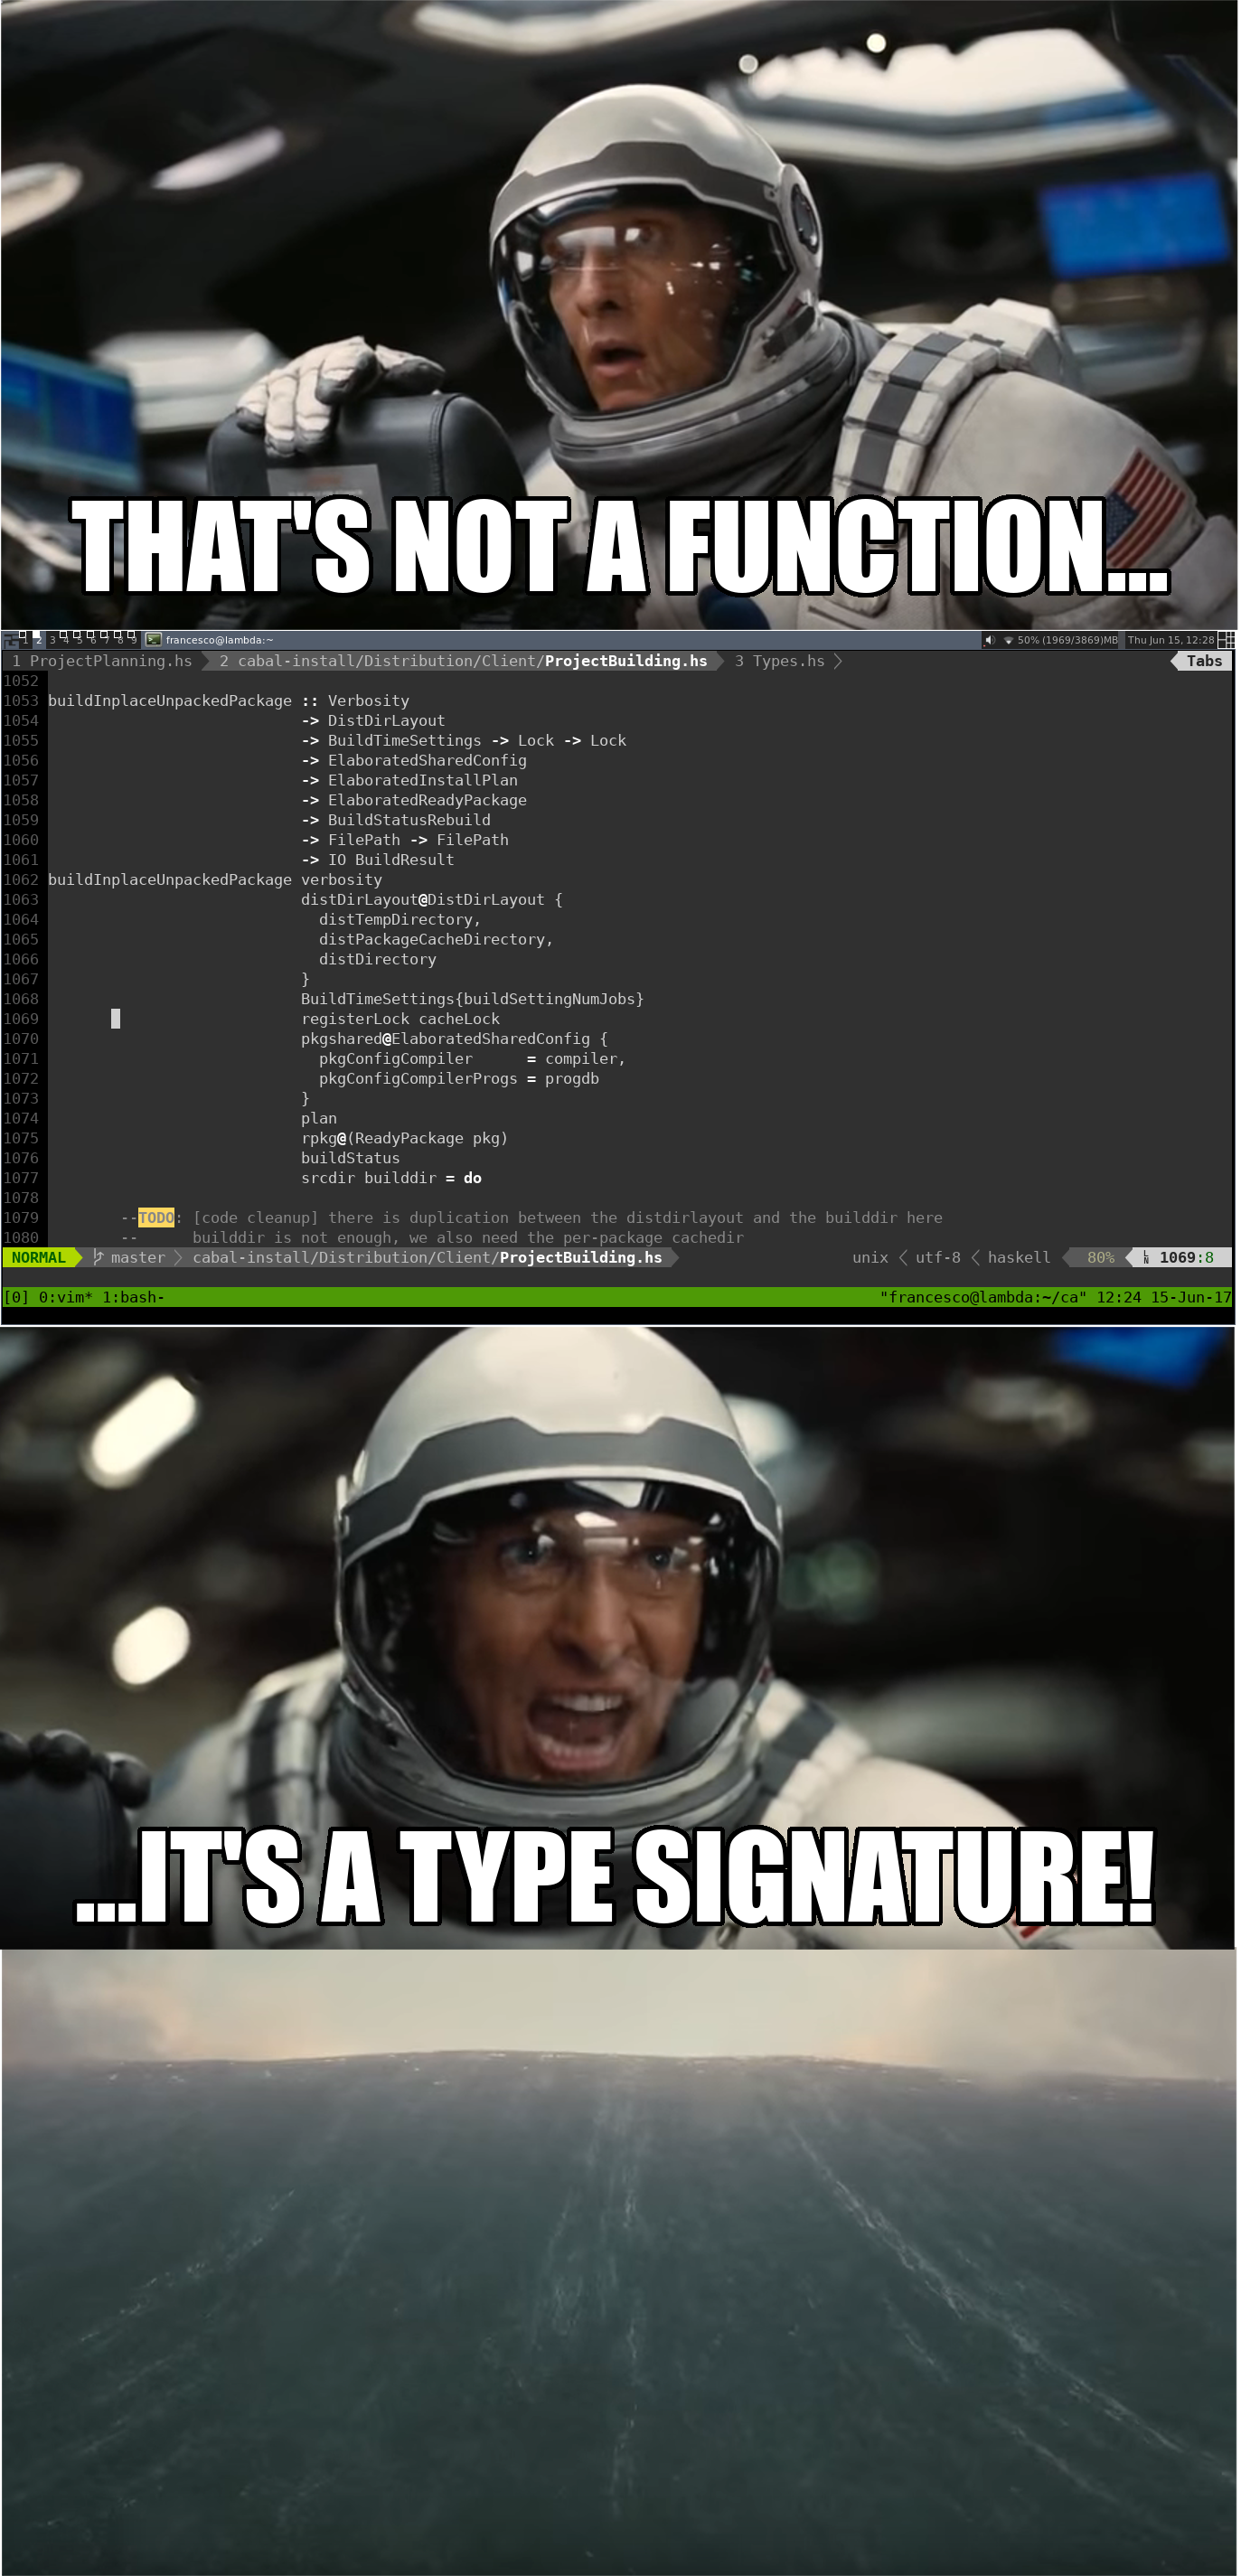Switch to workspace tag 2
1241x2576 pixels.
click(x=39, y=640)
